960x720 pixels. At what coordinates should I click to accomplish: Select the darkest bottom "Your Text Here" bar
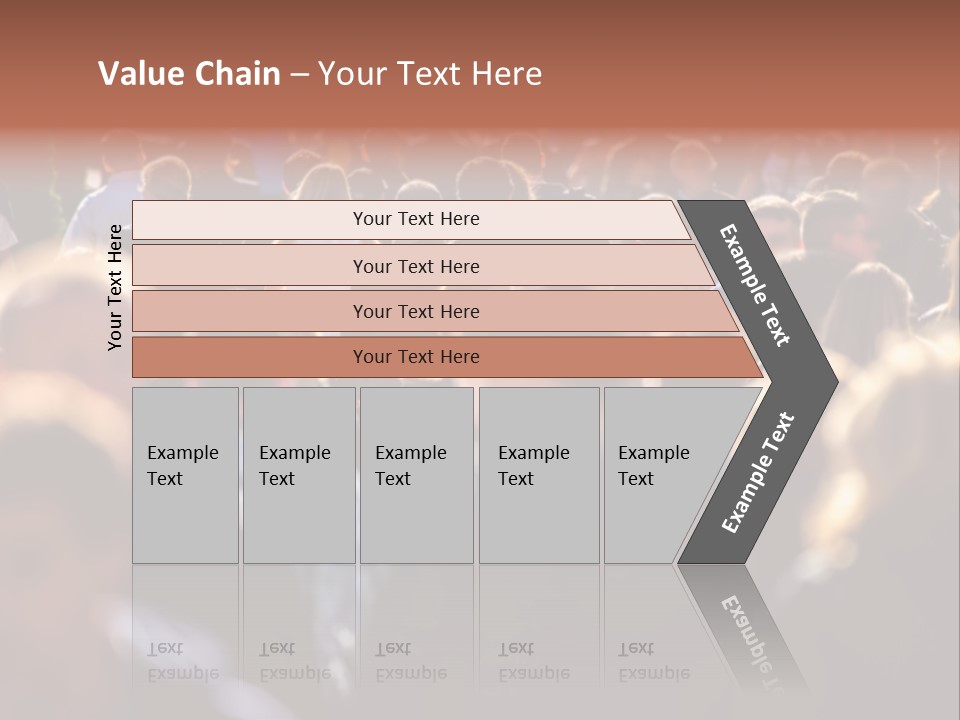pos(416,357)
